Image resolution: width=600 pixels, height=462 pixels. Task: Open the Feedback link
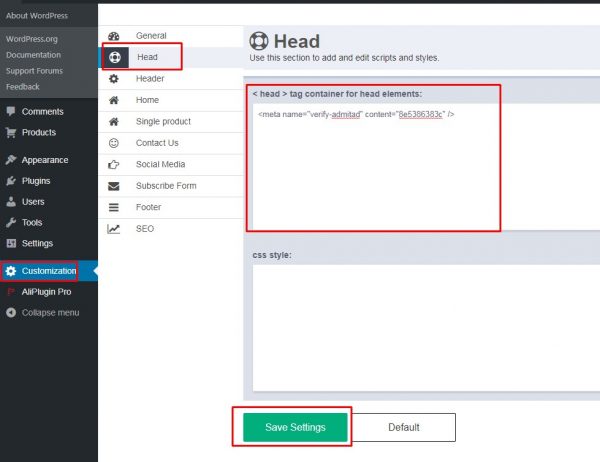pos(23,87)
